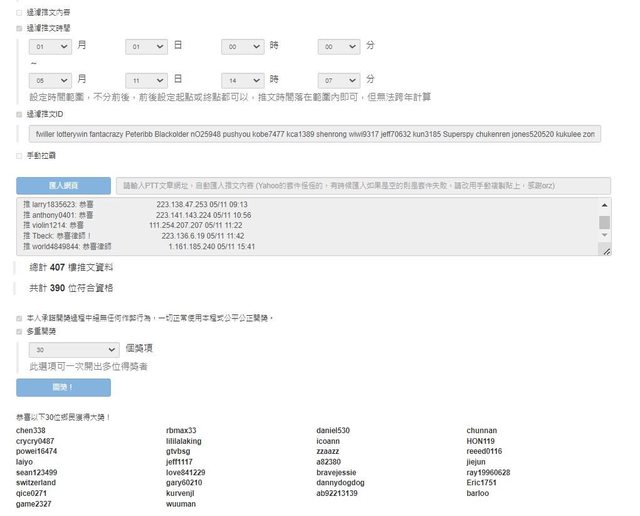Check the fair-draw promise checkbox (本人承諾)

[x=19, y=318]
